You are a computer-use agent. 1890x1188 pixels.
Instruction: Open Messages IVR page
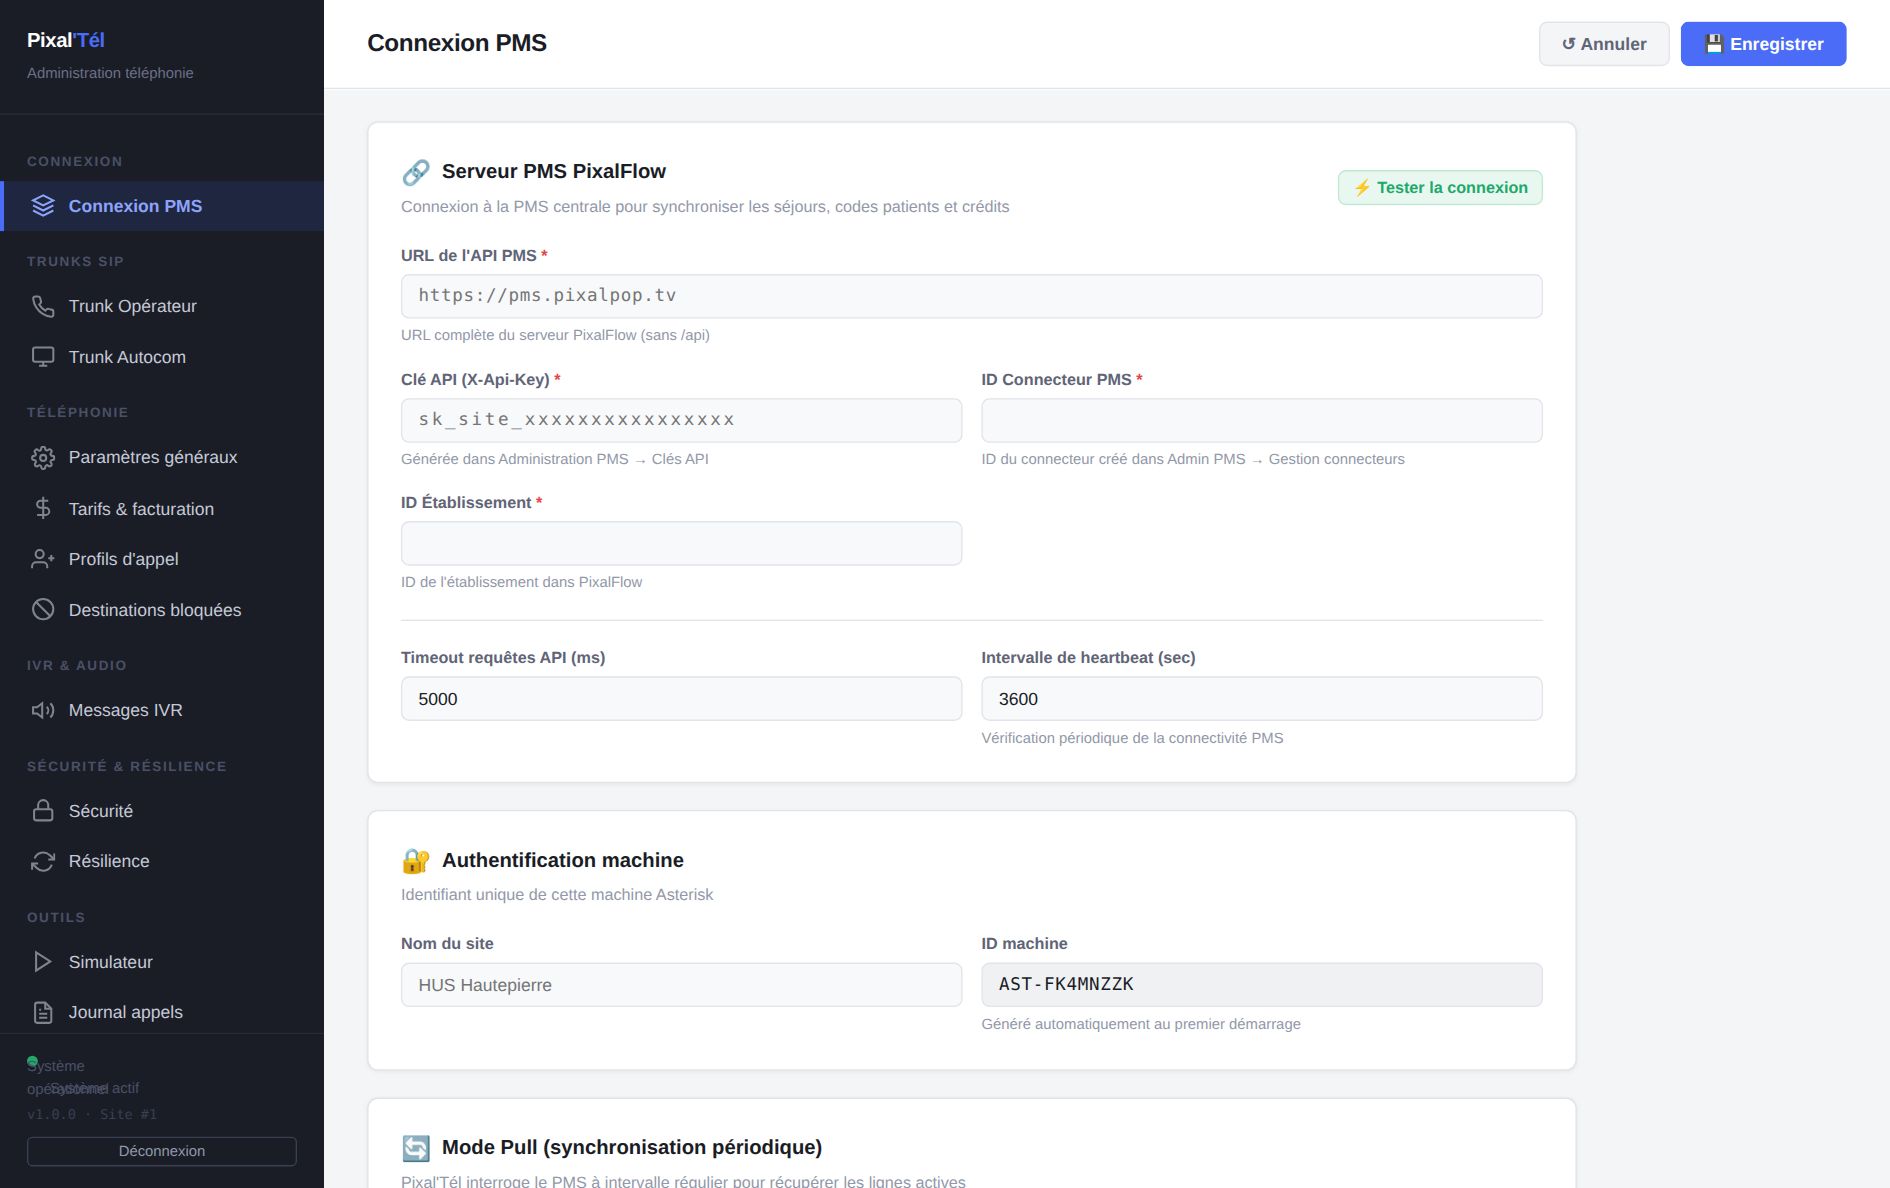[x=162, y=710]
